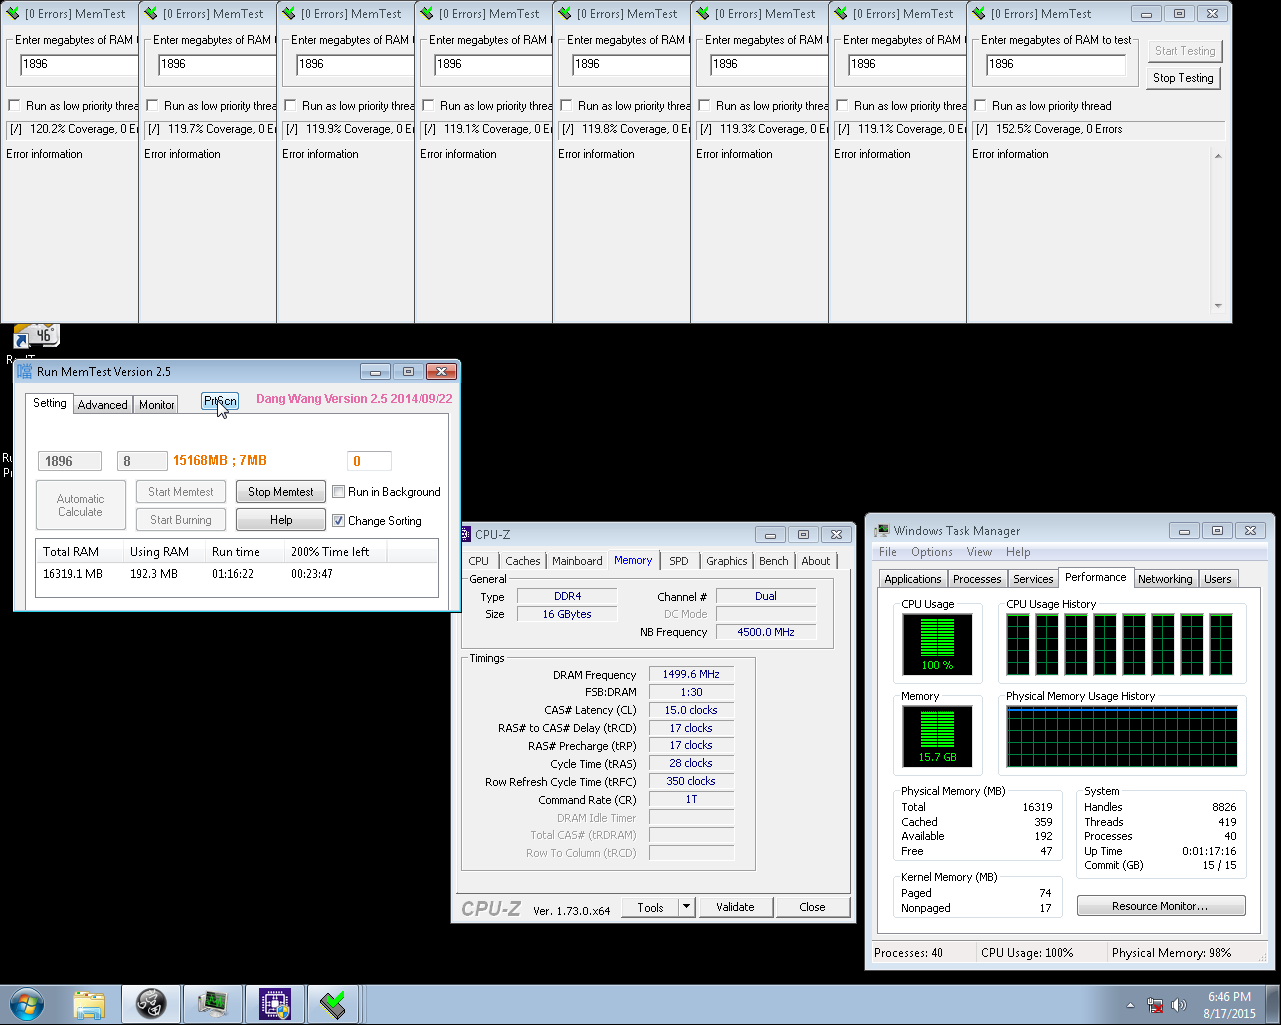The image size is (1281, 1025).
Task: Open the Monitor tab in Run MemTest
Action: coord(157,405)
